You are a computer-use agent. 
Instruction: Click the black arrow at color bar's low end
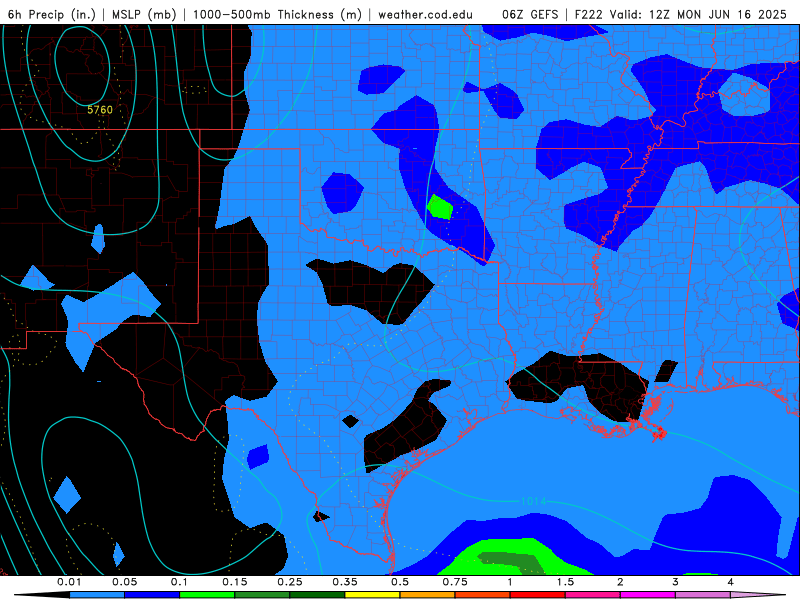coord(42,595)
